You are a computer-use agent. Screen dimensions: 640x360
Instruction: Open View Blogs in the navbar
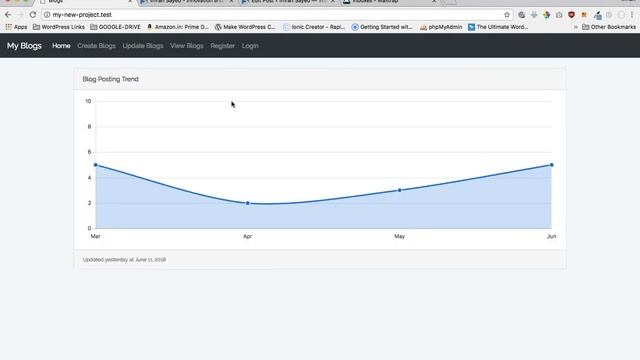point(187,46)
